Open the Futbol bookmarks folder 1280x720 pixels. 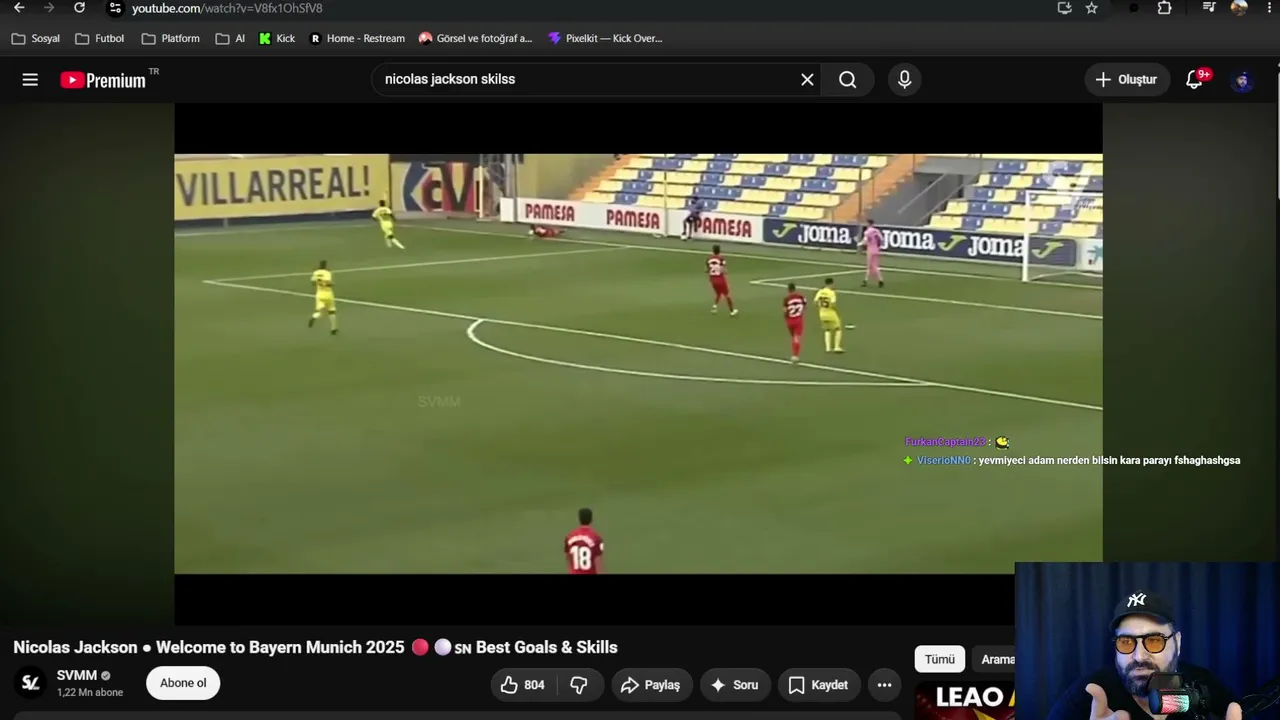(x=100, y=39)
